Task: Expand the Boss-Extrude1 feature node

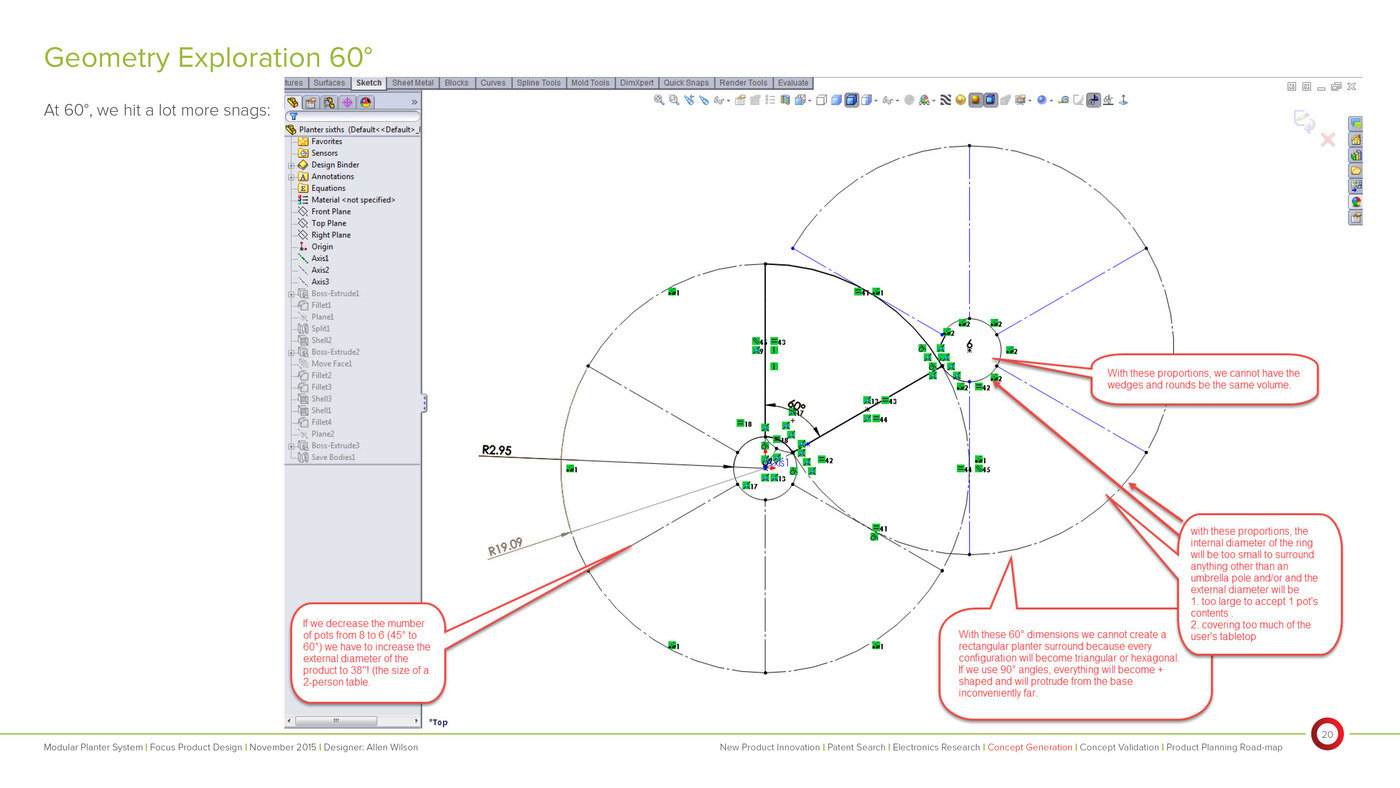Action: click(290, 294)
